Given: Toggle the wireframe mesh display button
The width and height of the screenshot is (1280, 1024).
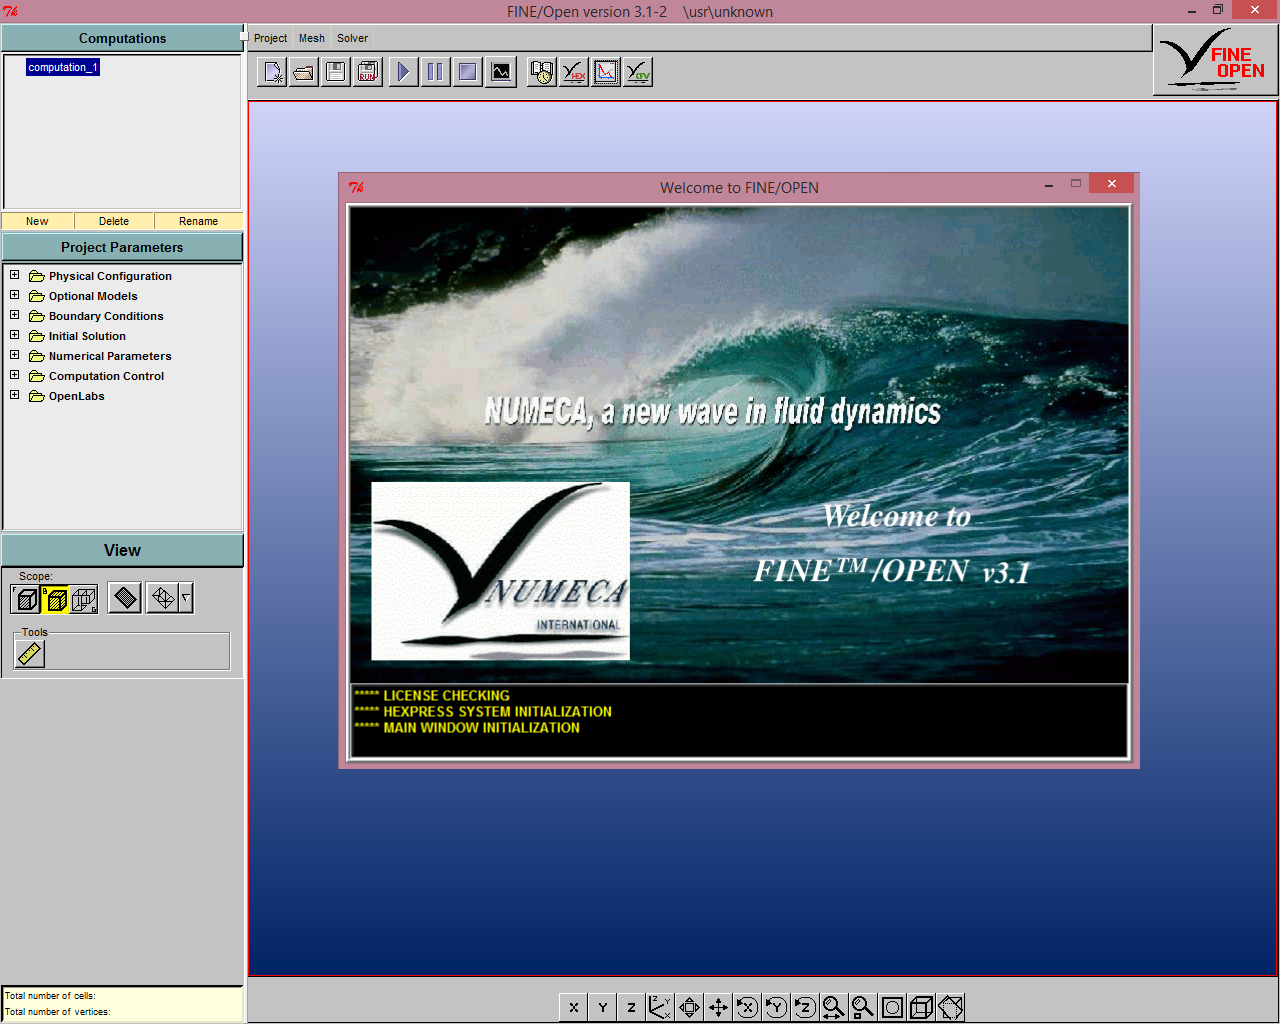Looking at the screenshot, I should (162, 598).
